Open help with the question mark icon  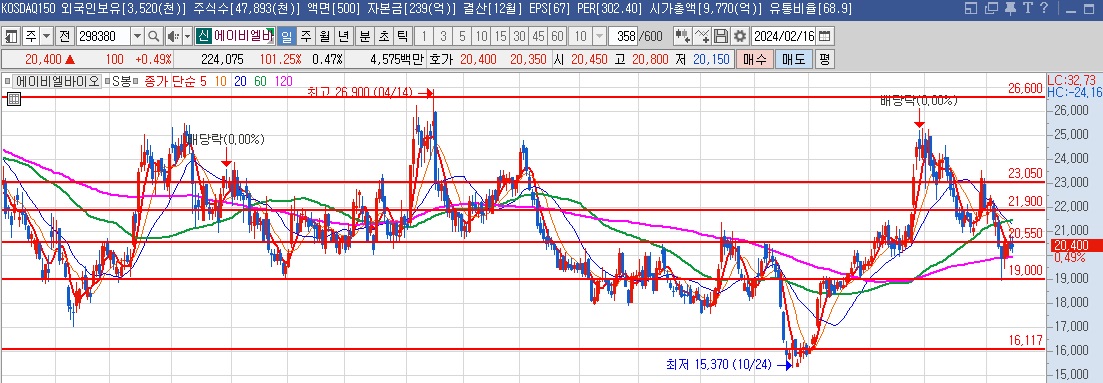tap(1043, 8)
